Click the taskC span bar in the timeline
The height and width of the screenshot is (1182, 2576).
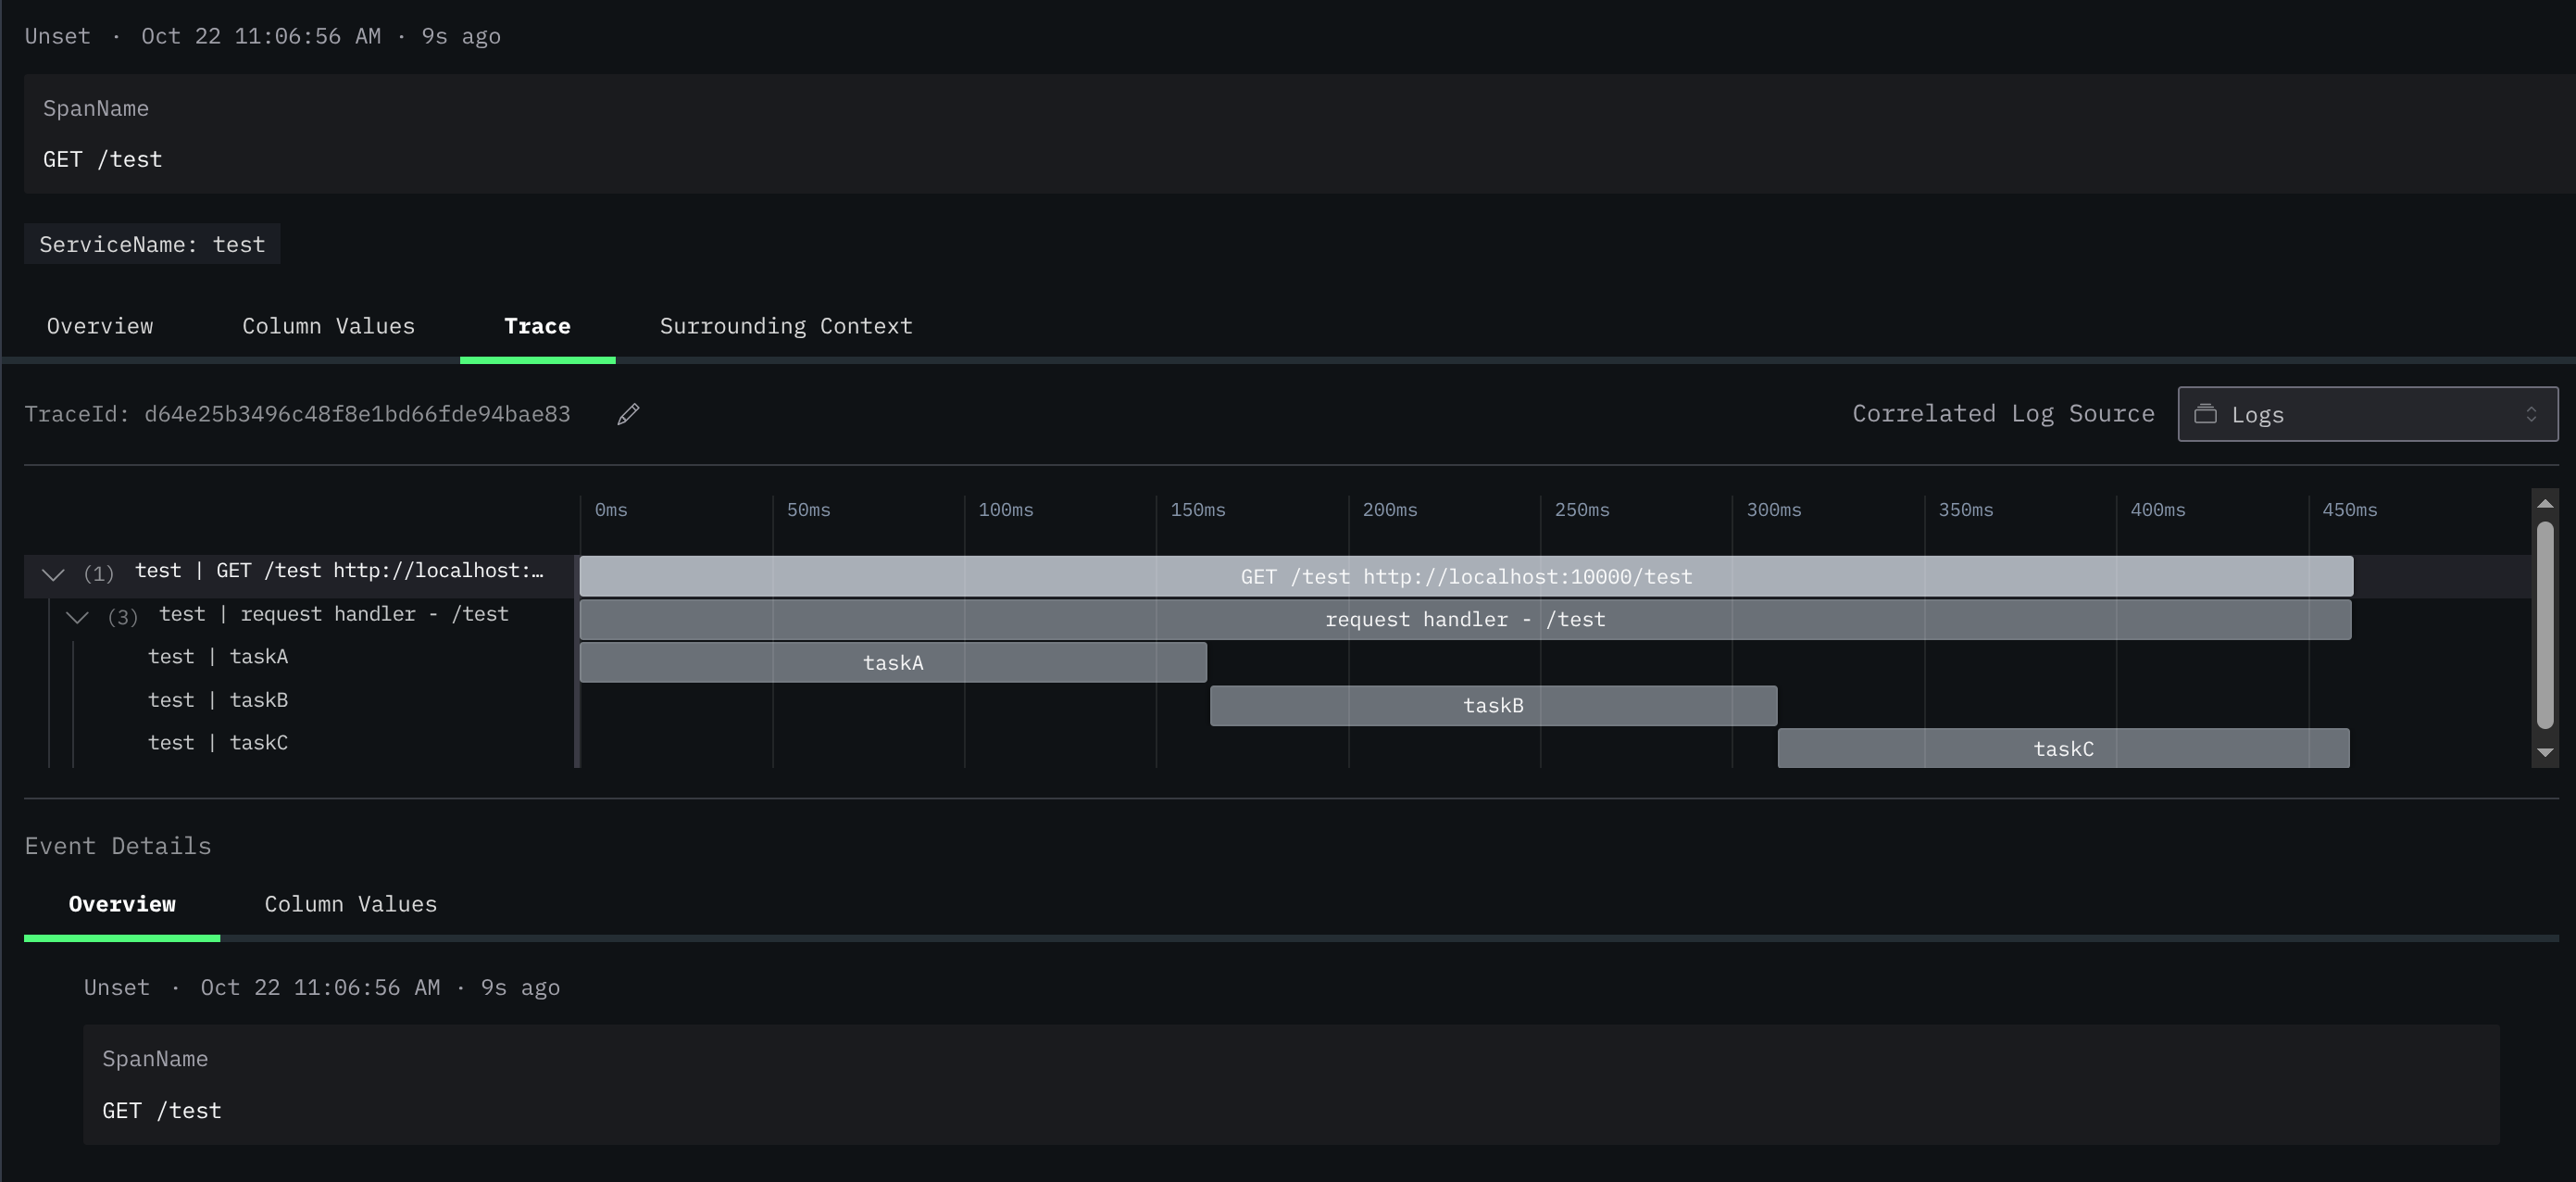coord(2063,748)
